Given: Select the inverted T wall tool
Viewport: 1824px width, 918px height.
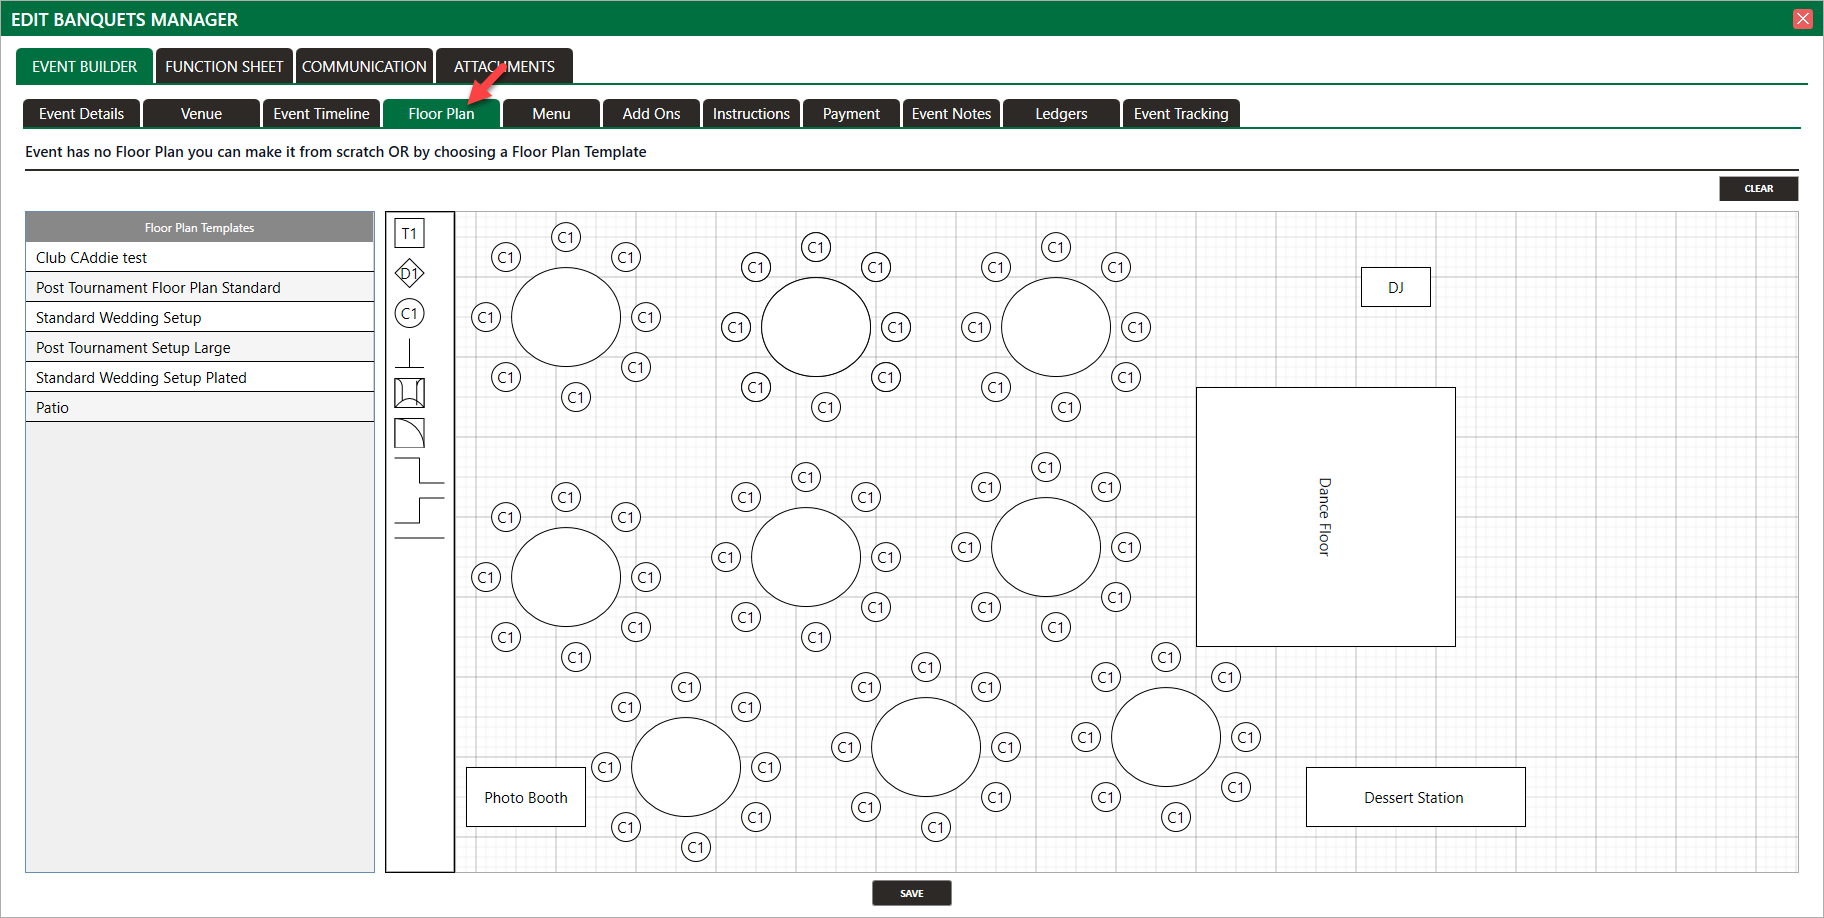Looking at the screenshot, I should (x=409, y=353).
